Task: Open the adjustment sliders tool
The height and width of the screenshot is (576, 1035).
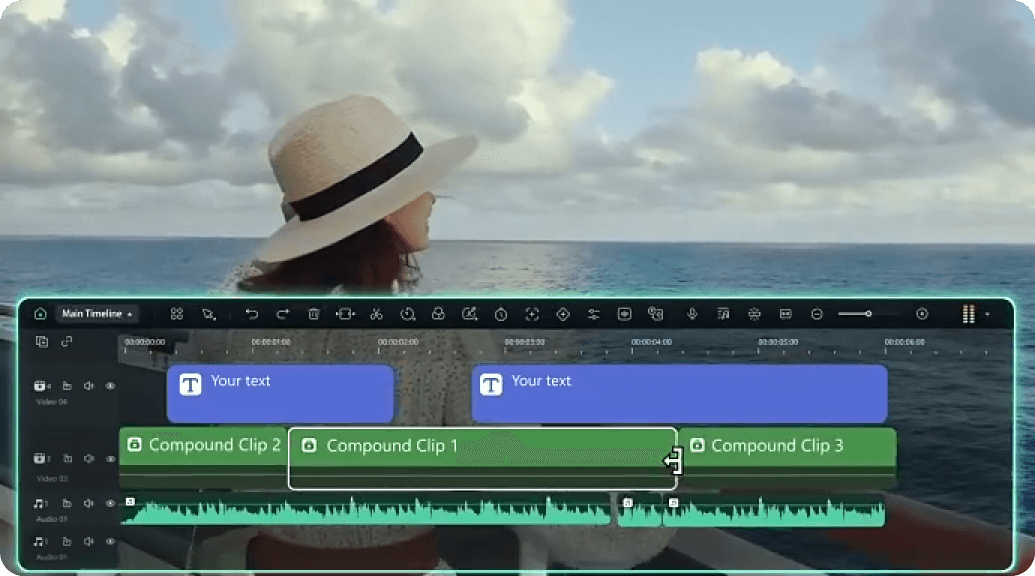Action: [x=594, y=314]
